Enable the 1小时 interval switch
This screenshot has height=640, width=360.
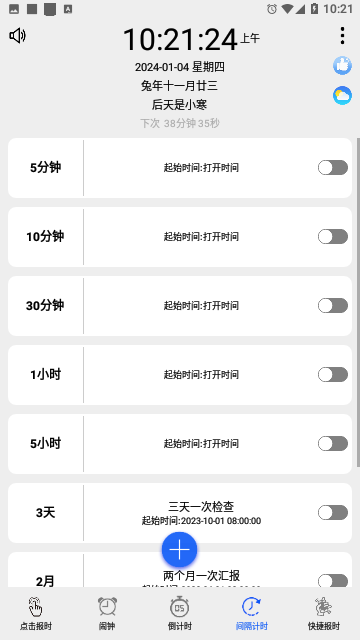[333, 375]
